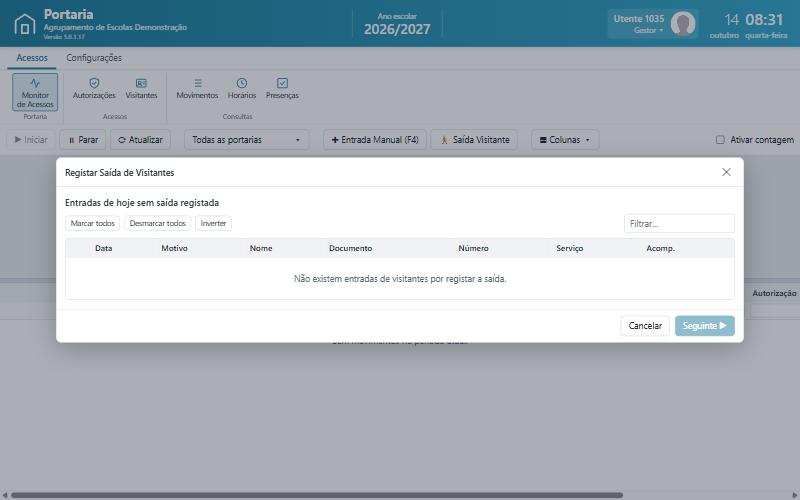
Task: Click the Documento column header
Action: pos(351,248)
